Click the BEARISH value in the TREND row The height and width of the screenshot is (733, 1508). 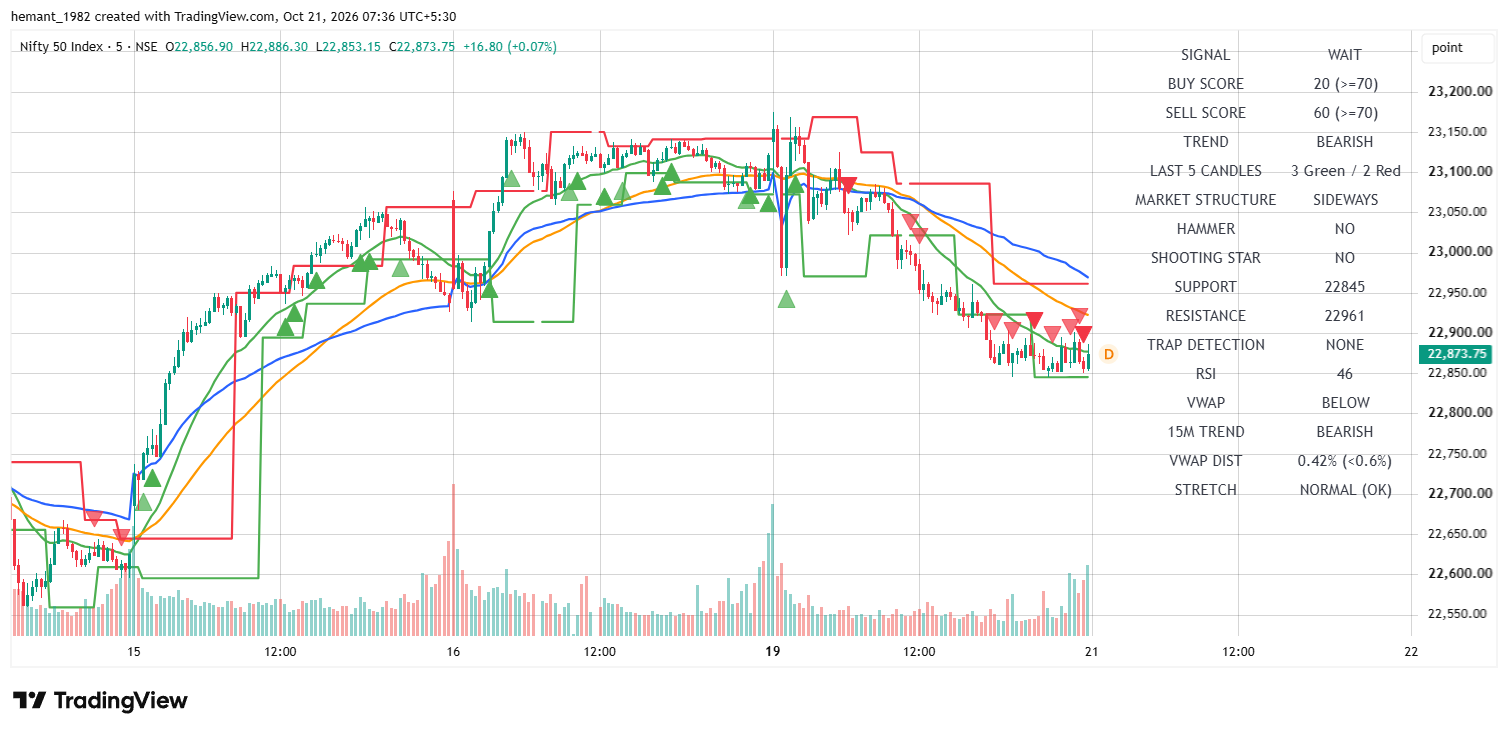click(1345, 142)
